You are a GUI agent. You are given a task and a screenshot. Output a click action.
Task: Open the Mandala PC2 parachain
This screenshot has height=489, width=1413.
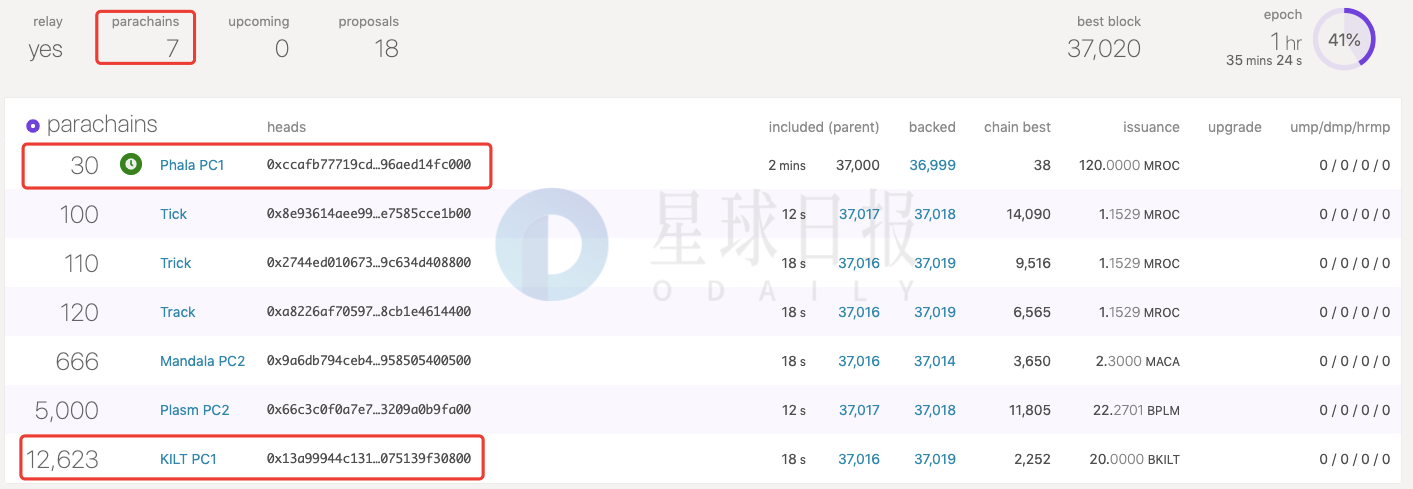tap(202, 361)
